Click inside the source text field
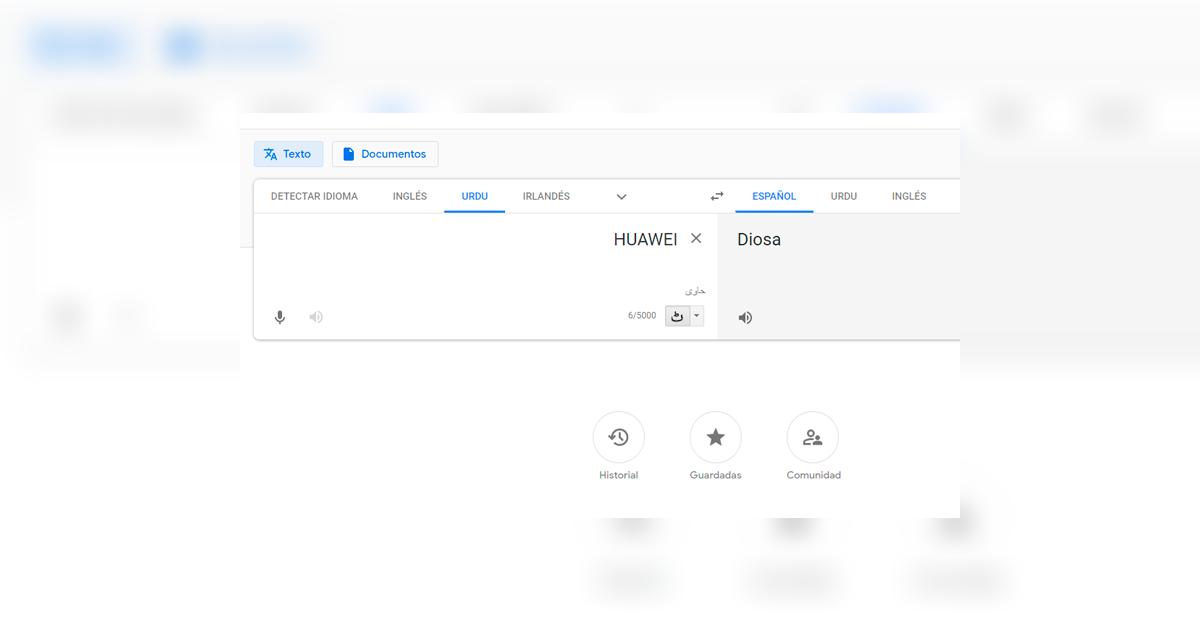 pyautogui.click(x=480, y=260)
